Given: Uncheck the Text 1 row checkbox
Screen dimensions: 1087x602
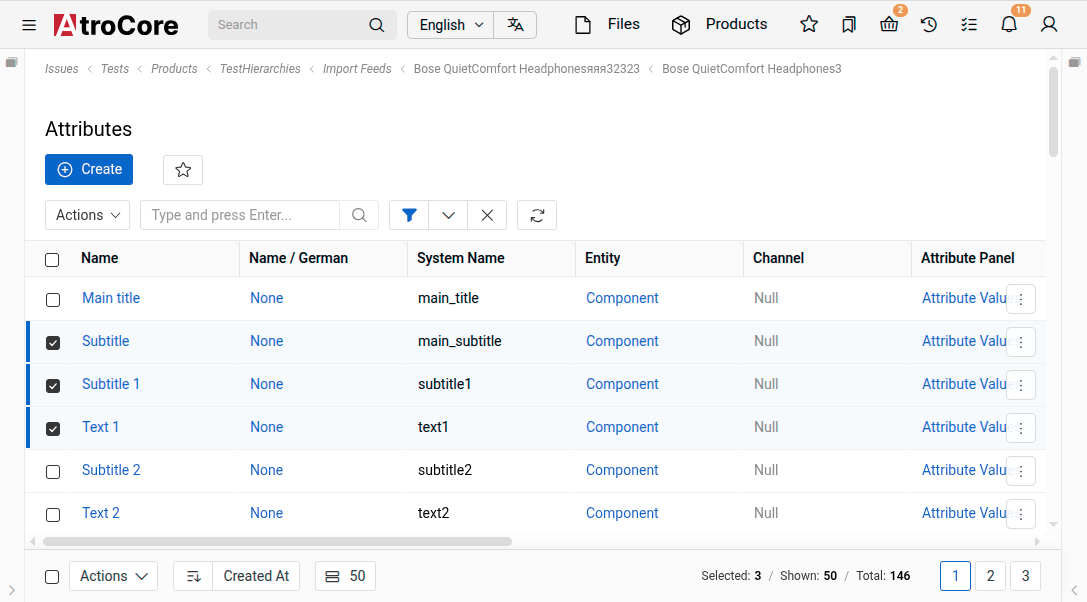Looking at the screenshot, I should (x=53, y=429).
